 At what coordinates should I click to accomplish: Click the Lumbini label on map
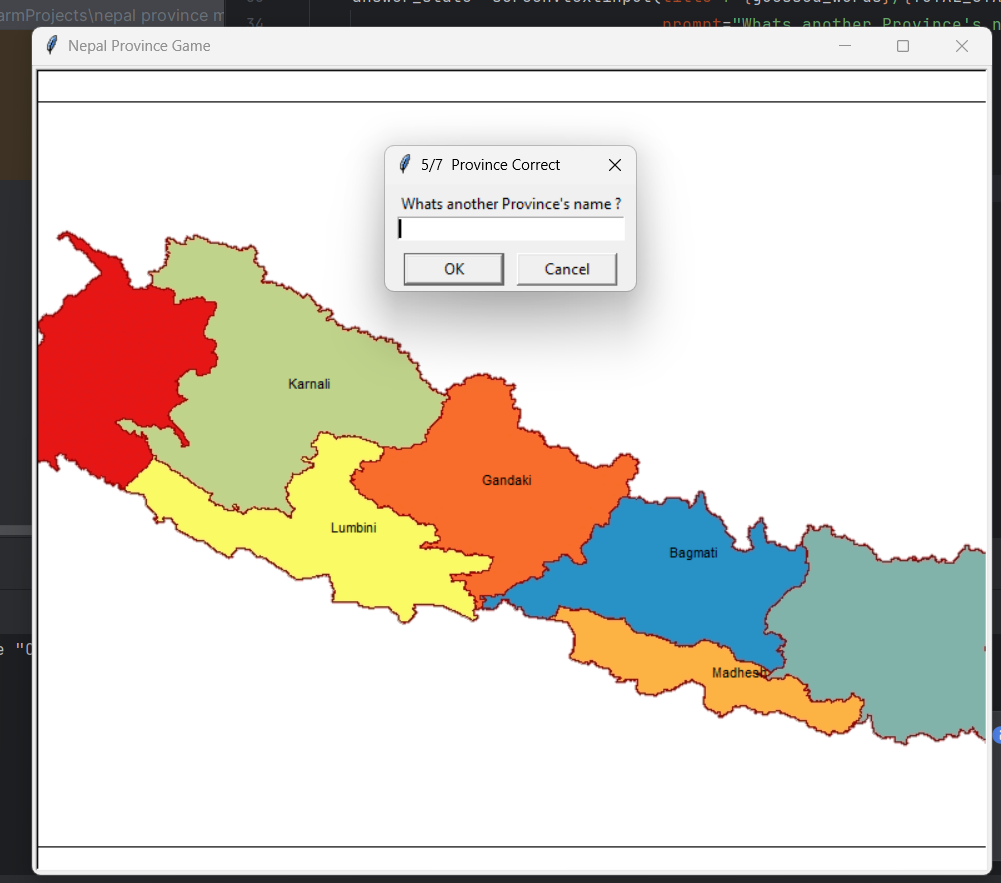(x=353, y=527)
